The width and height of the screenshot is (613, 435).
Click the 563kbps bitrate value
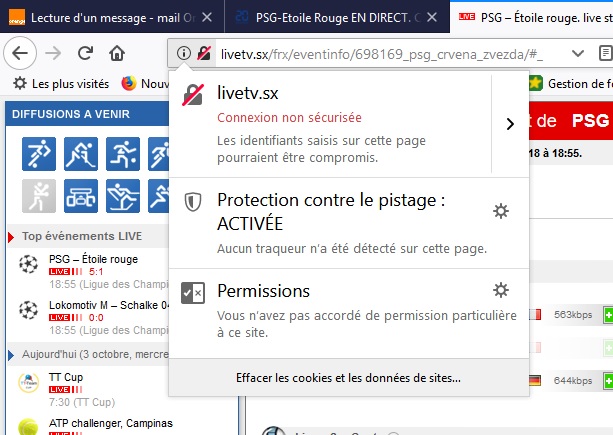573,315
